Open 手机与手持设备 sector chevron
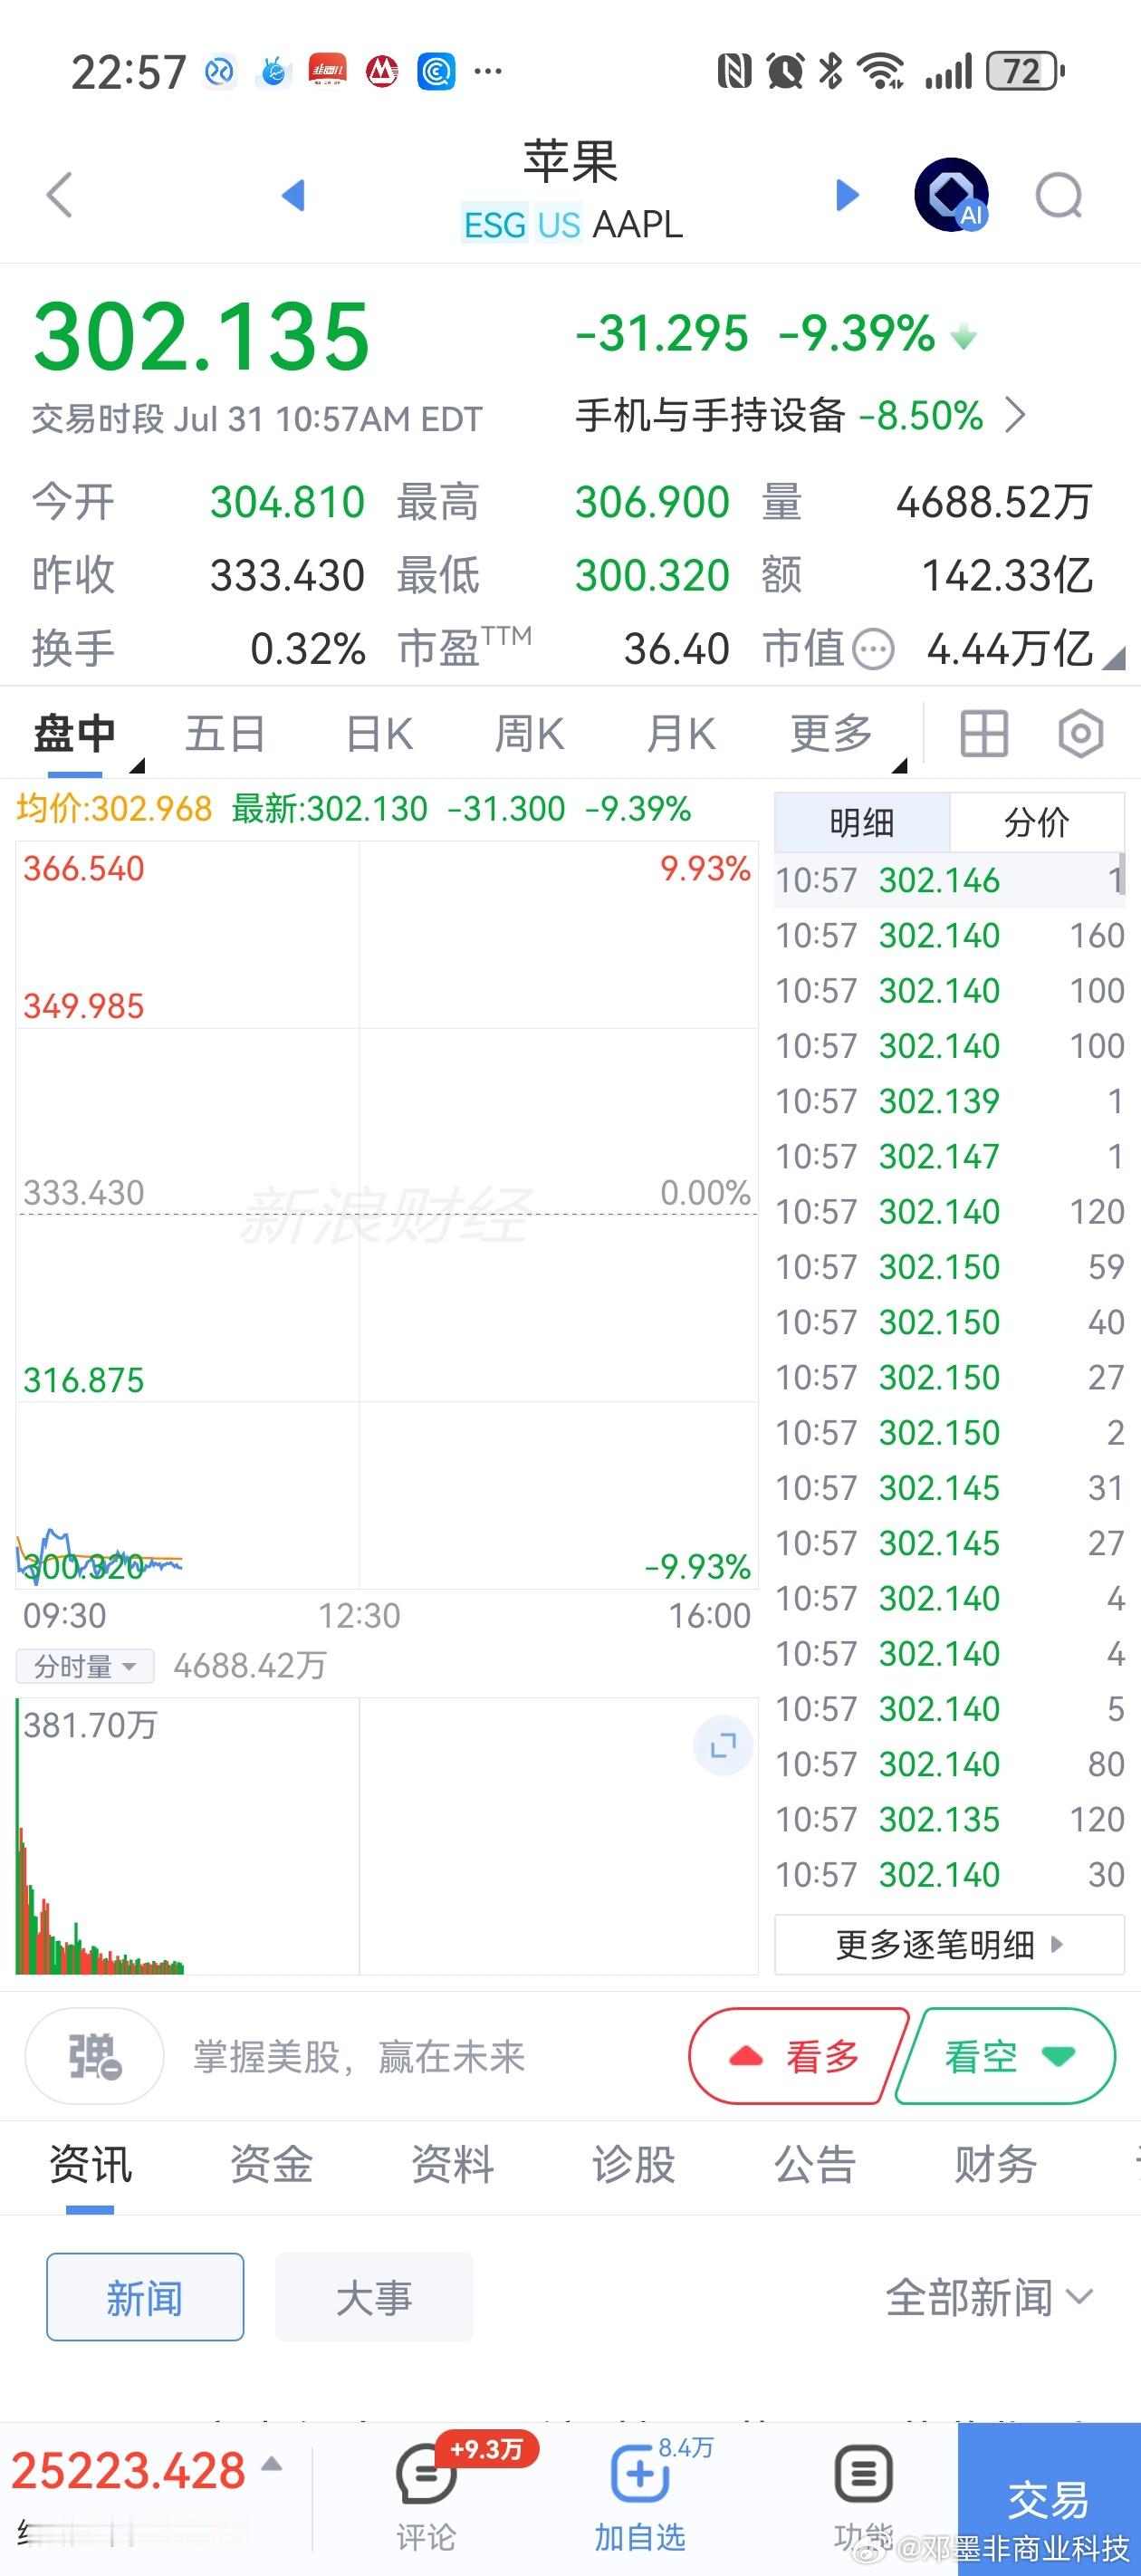The width and height of the screenshot is (1141, 2576). (1015, 415)
